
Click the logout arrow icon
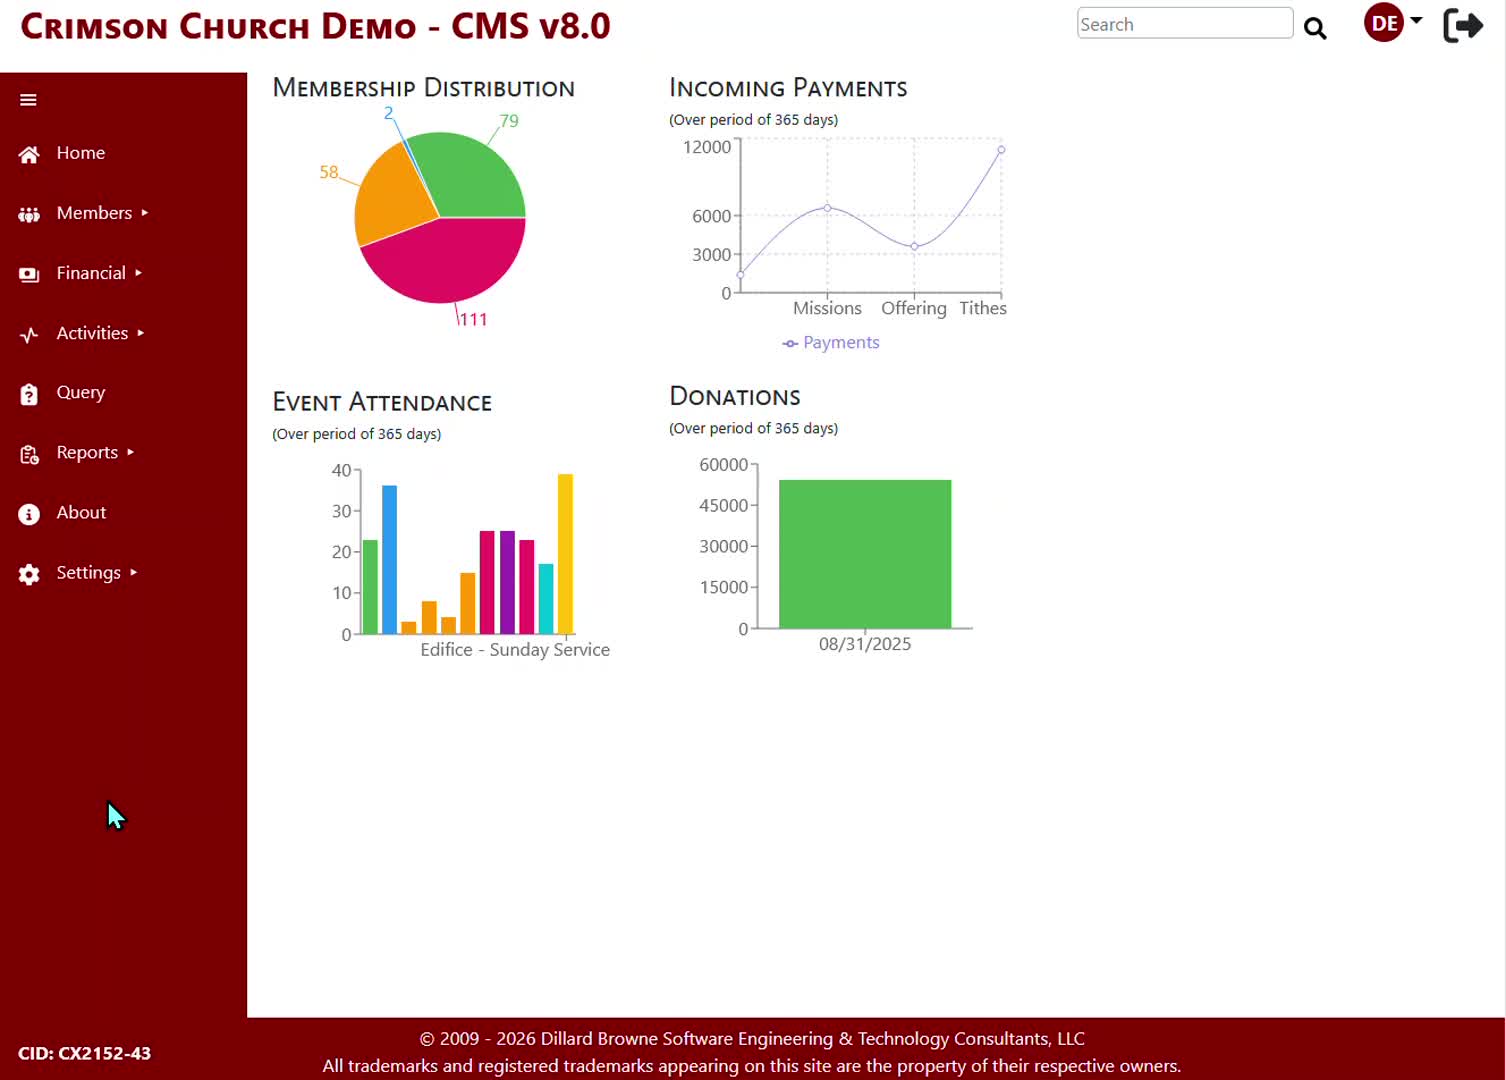pyautogui.click(x=1463, y=25)
